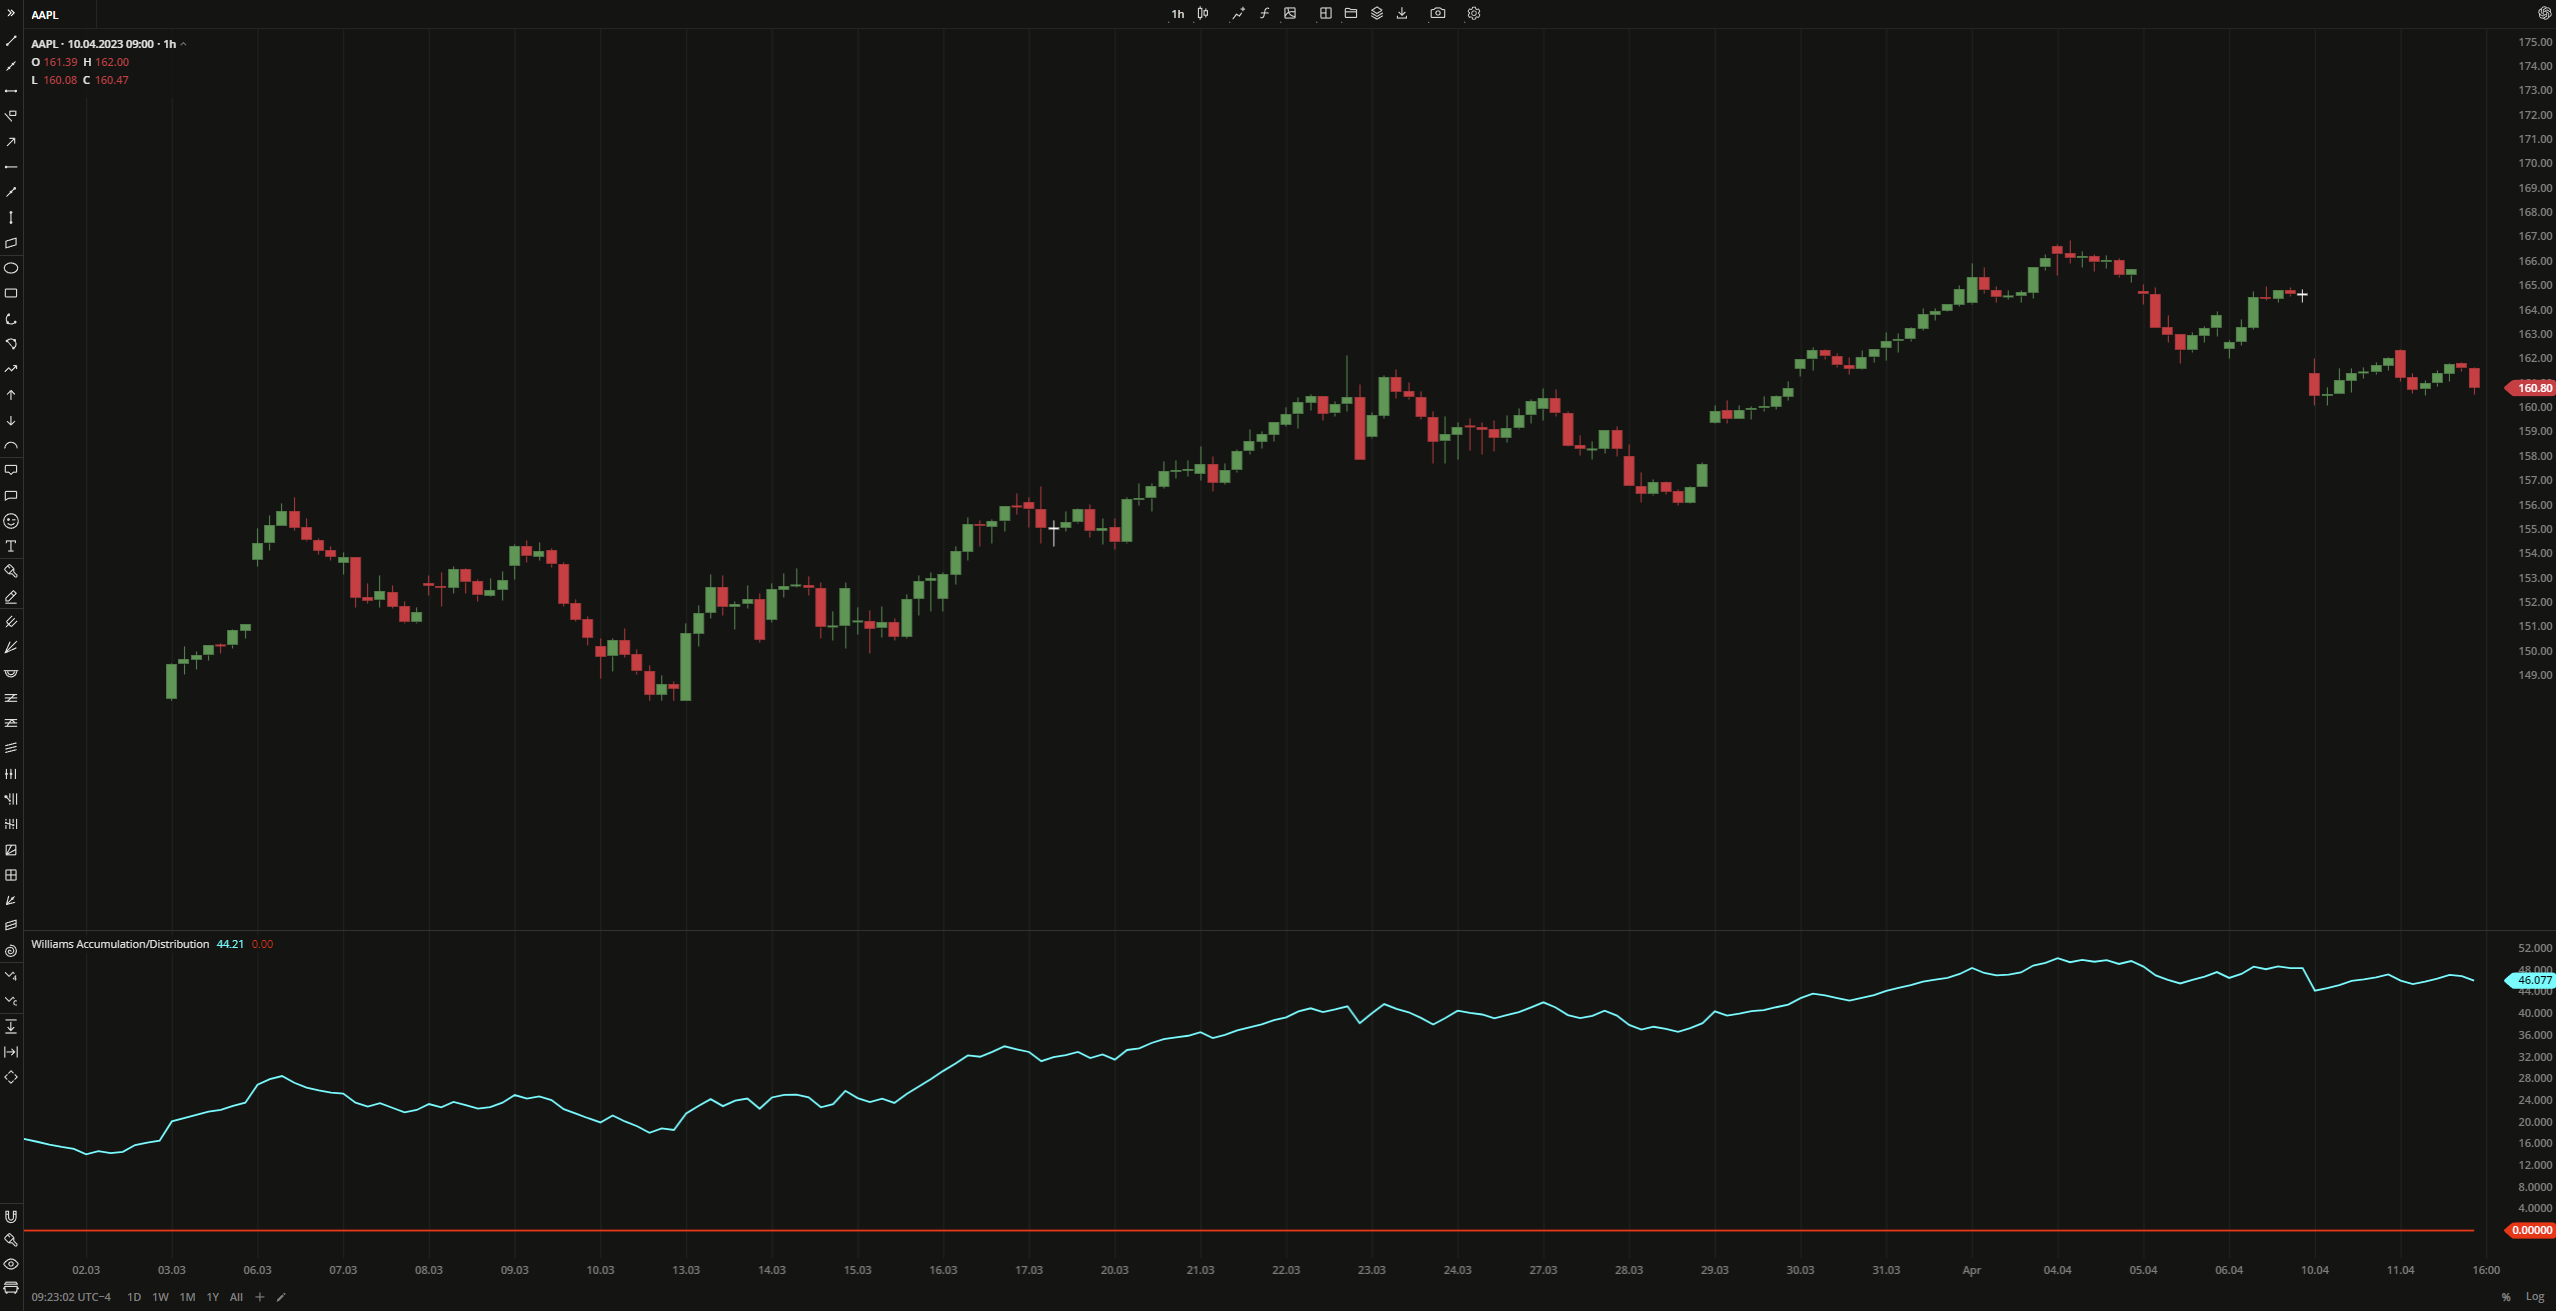This screenshot has height=1311, width=2556.
Task: Select the arrow line drawing tool
Action: point(11,142)
